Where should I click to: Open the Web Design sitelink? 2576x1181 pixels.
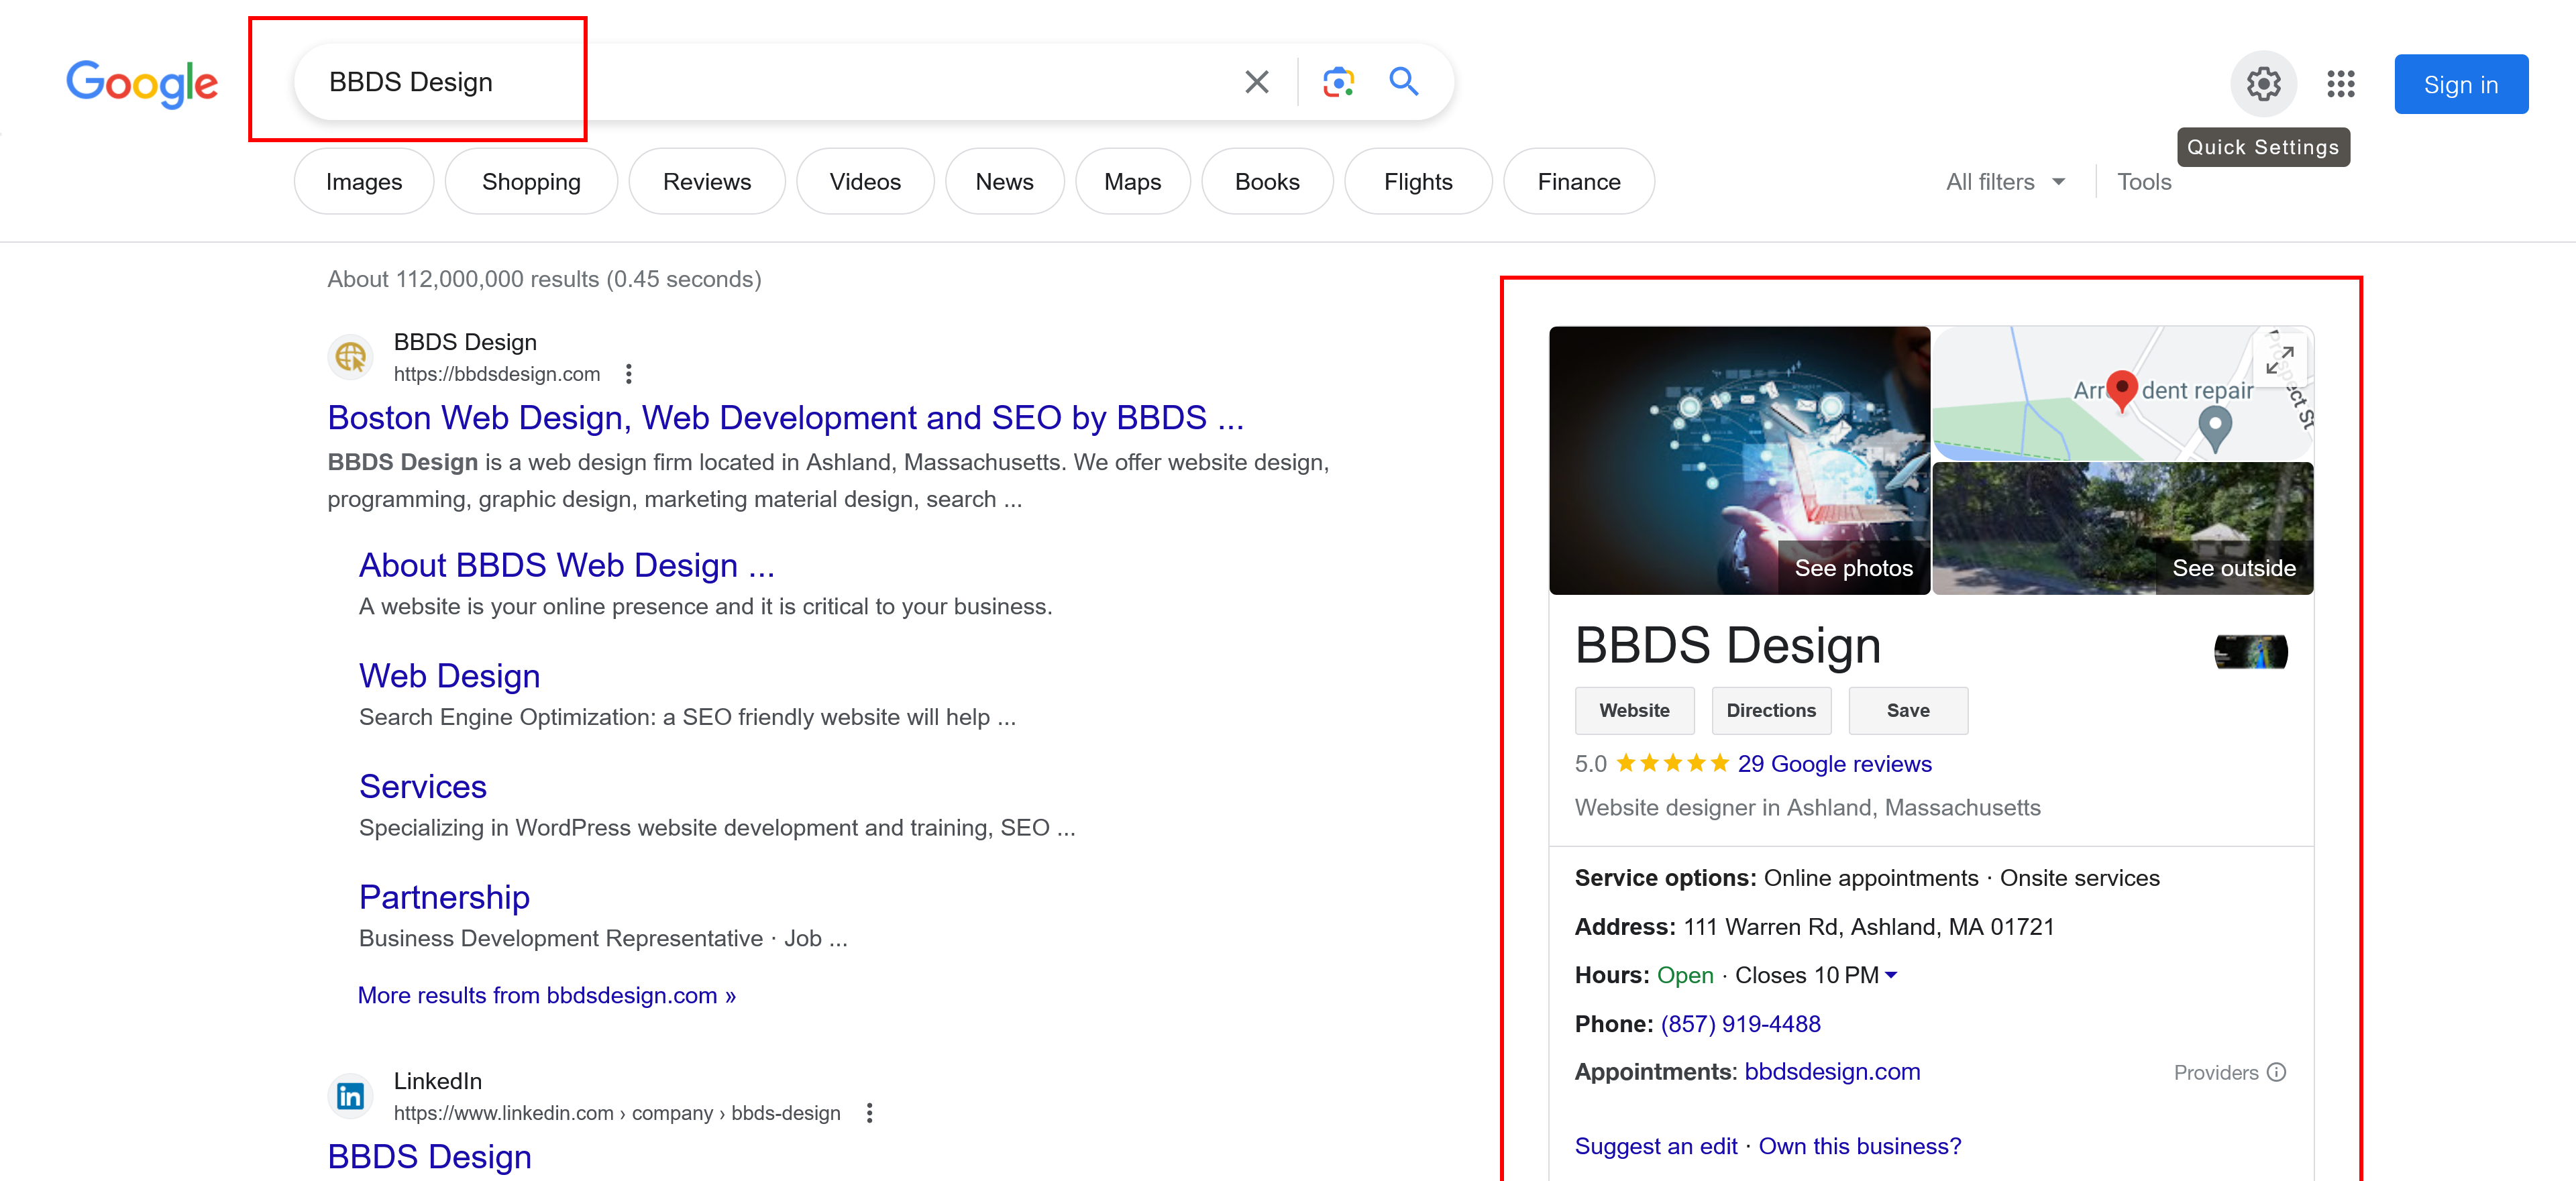pyautogui.click(x=449, y=676)
